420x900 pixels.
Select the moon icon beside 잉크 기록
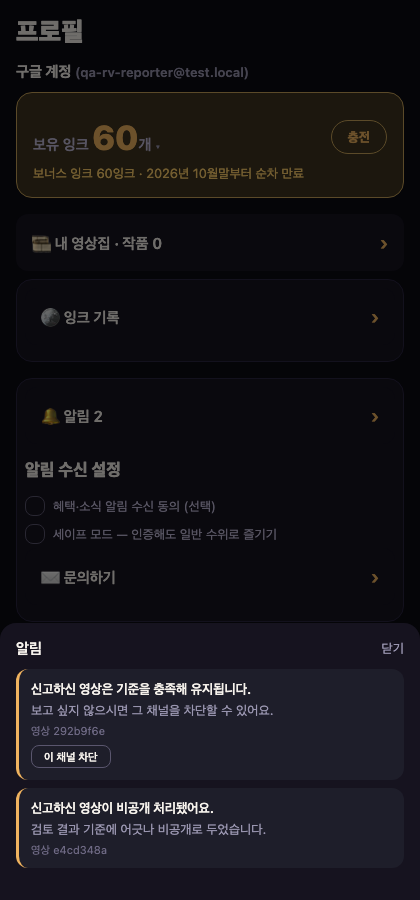click(50, 317)
